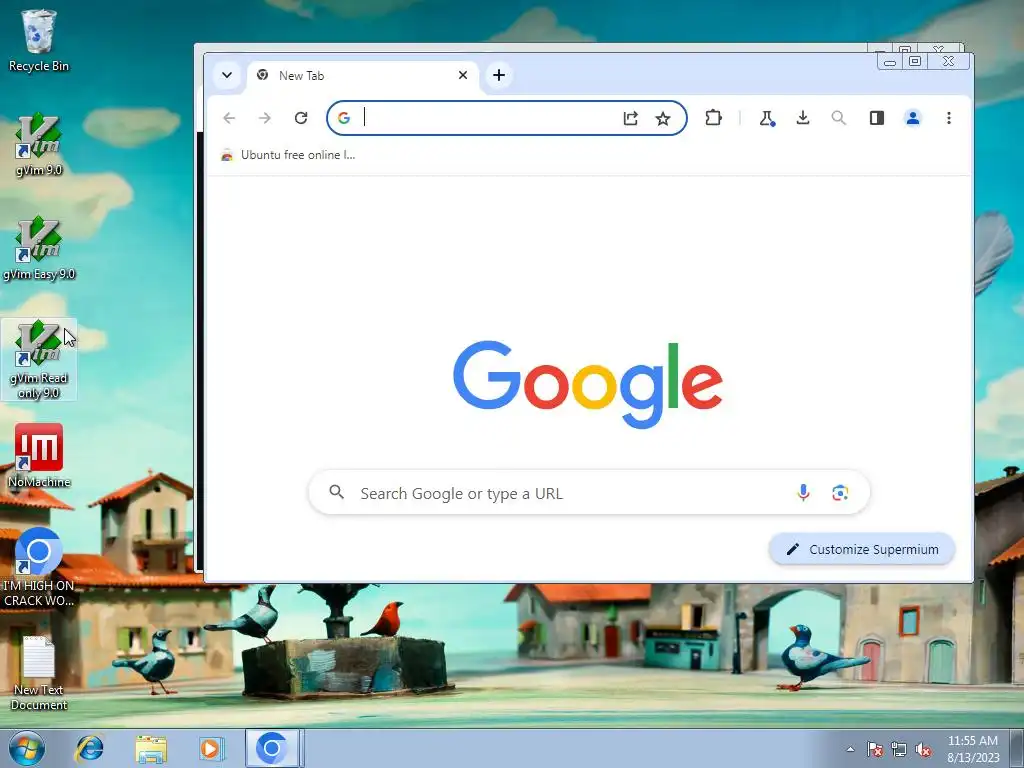
Task: Click the Customize Supermium button
Action: (862, 549)
